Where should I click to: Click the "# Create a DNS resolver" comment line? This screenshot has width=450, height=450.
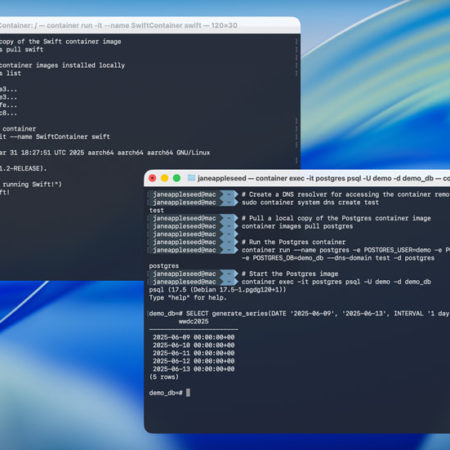[346, 194]
